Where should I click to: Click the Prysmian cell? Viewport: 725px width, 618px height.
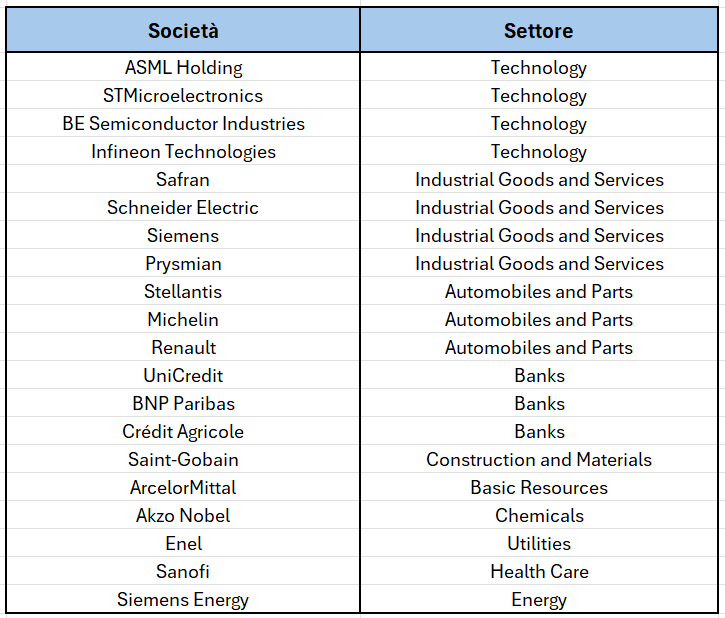point(183,264)
